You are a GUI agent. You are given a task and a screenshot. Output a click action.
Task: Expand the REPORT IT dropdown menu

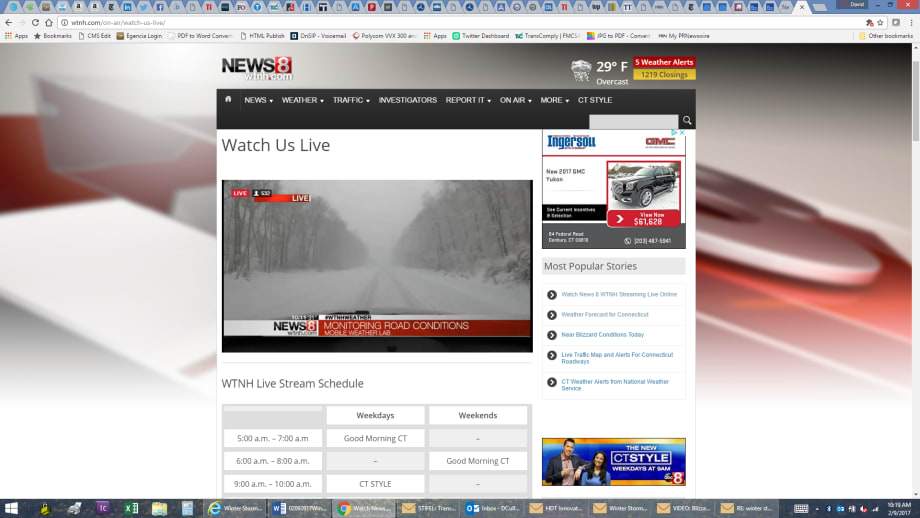(x=468, y=100)
